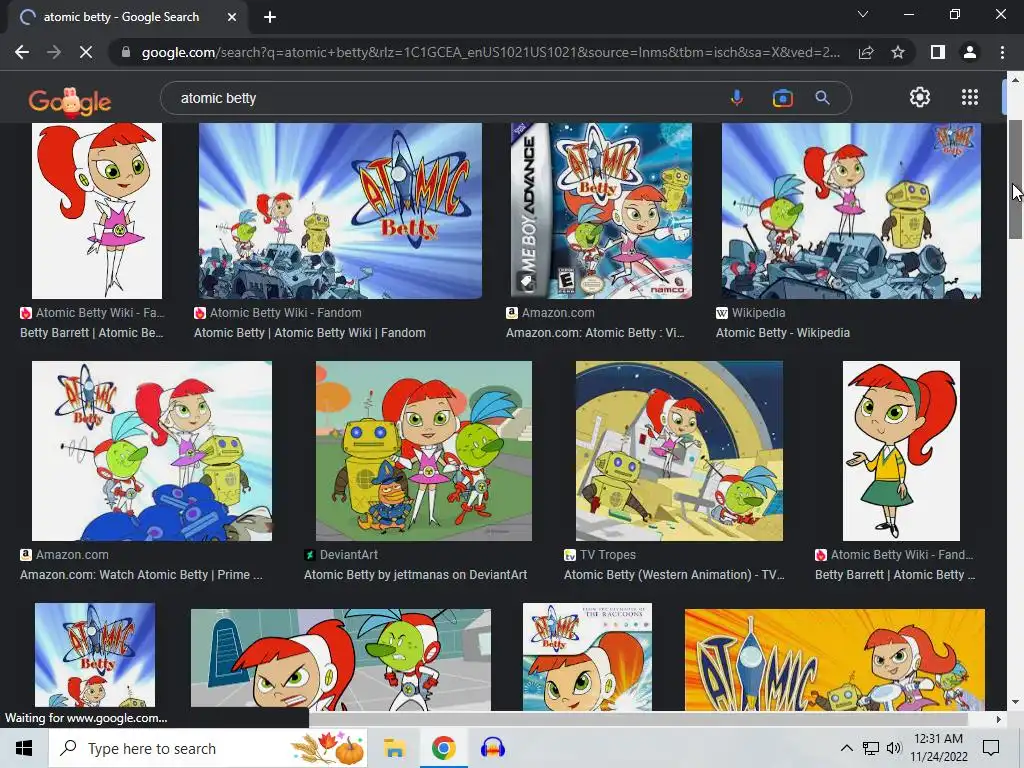Click the share page icon in the address bar
The image size is (1024, 768).
866,52
